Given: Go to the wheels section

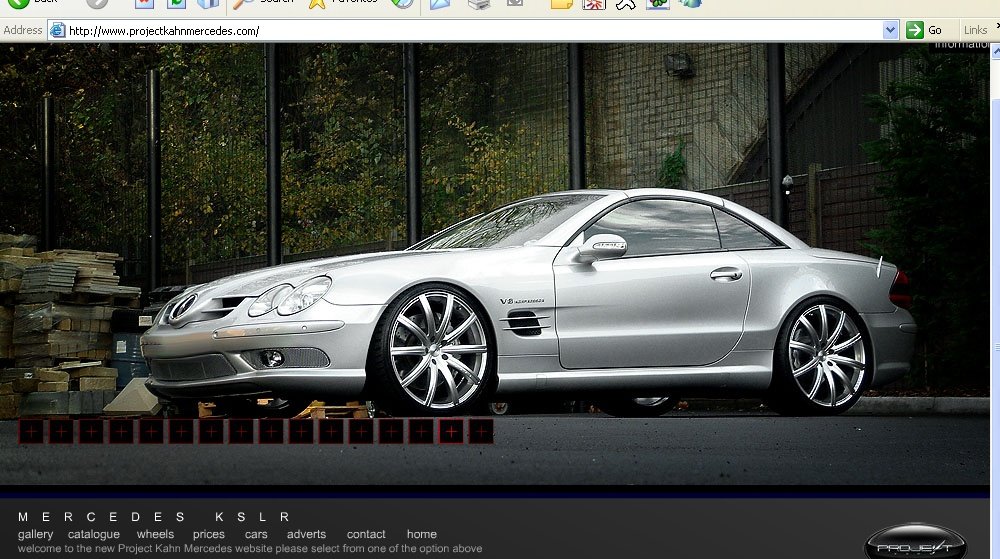Looking at the screenshot, I should pyautogui.click(x=155, y=534).
